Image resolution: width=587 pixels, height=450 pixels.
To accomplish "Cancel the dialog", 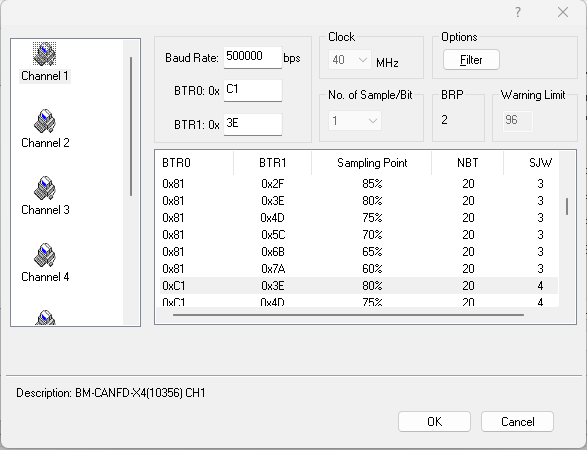I will point(517,422).
